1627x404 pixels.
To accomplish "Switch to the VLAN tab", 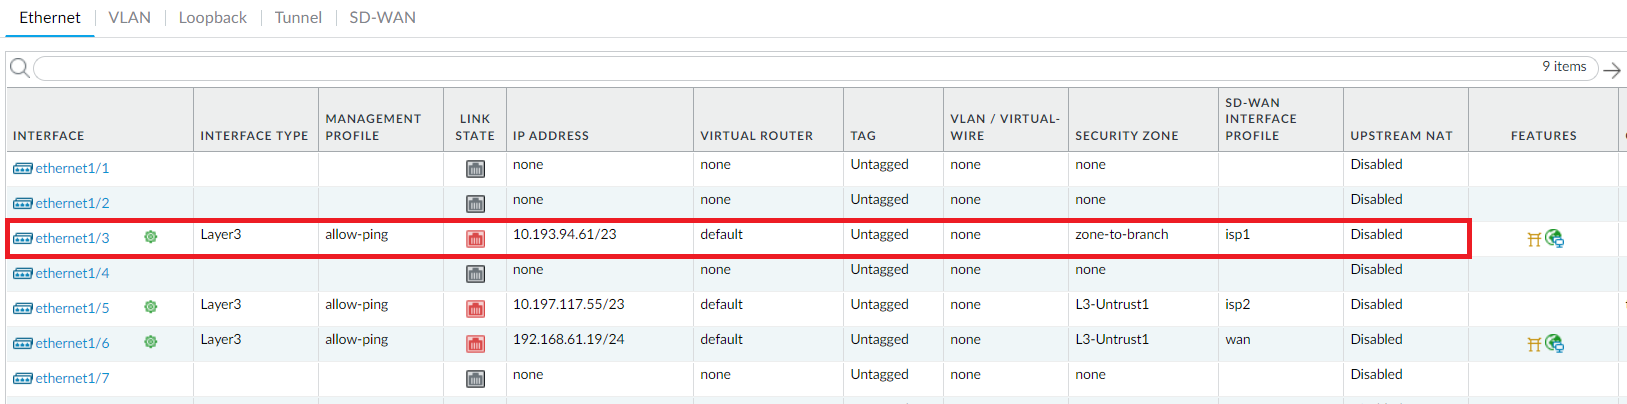I will (129, 18).
